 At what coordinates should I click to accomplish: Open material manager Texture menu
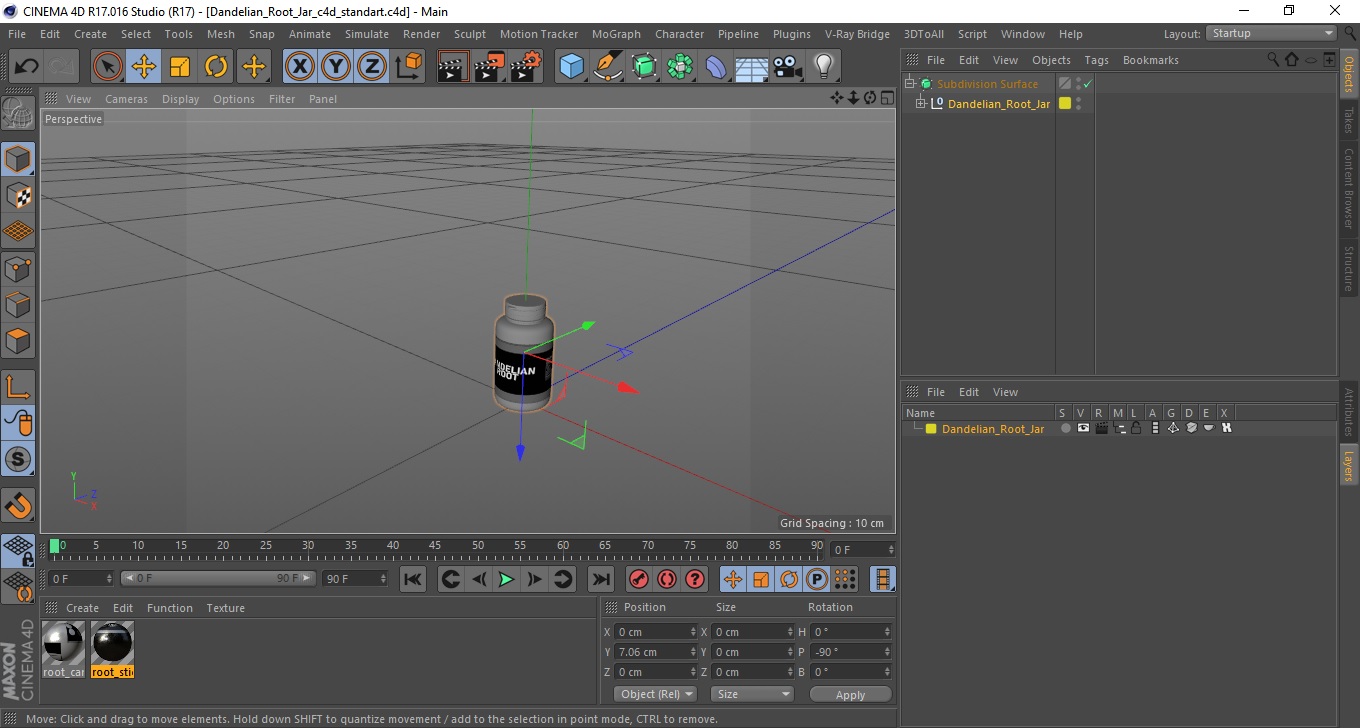click(225, 608)
